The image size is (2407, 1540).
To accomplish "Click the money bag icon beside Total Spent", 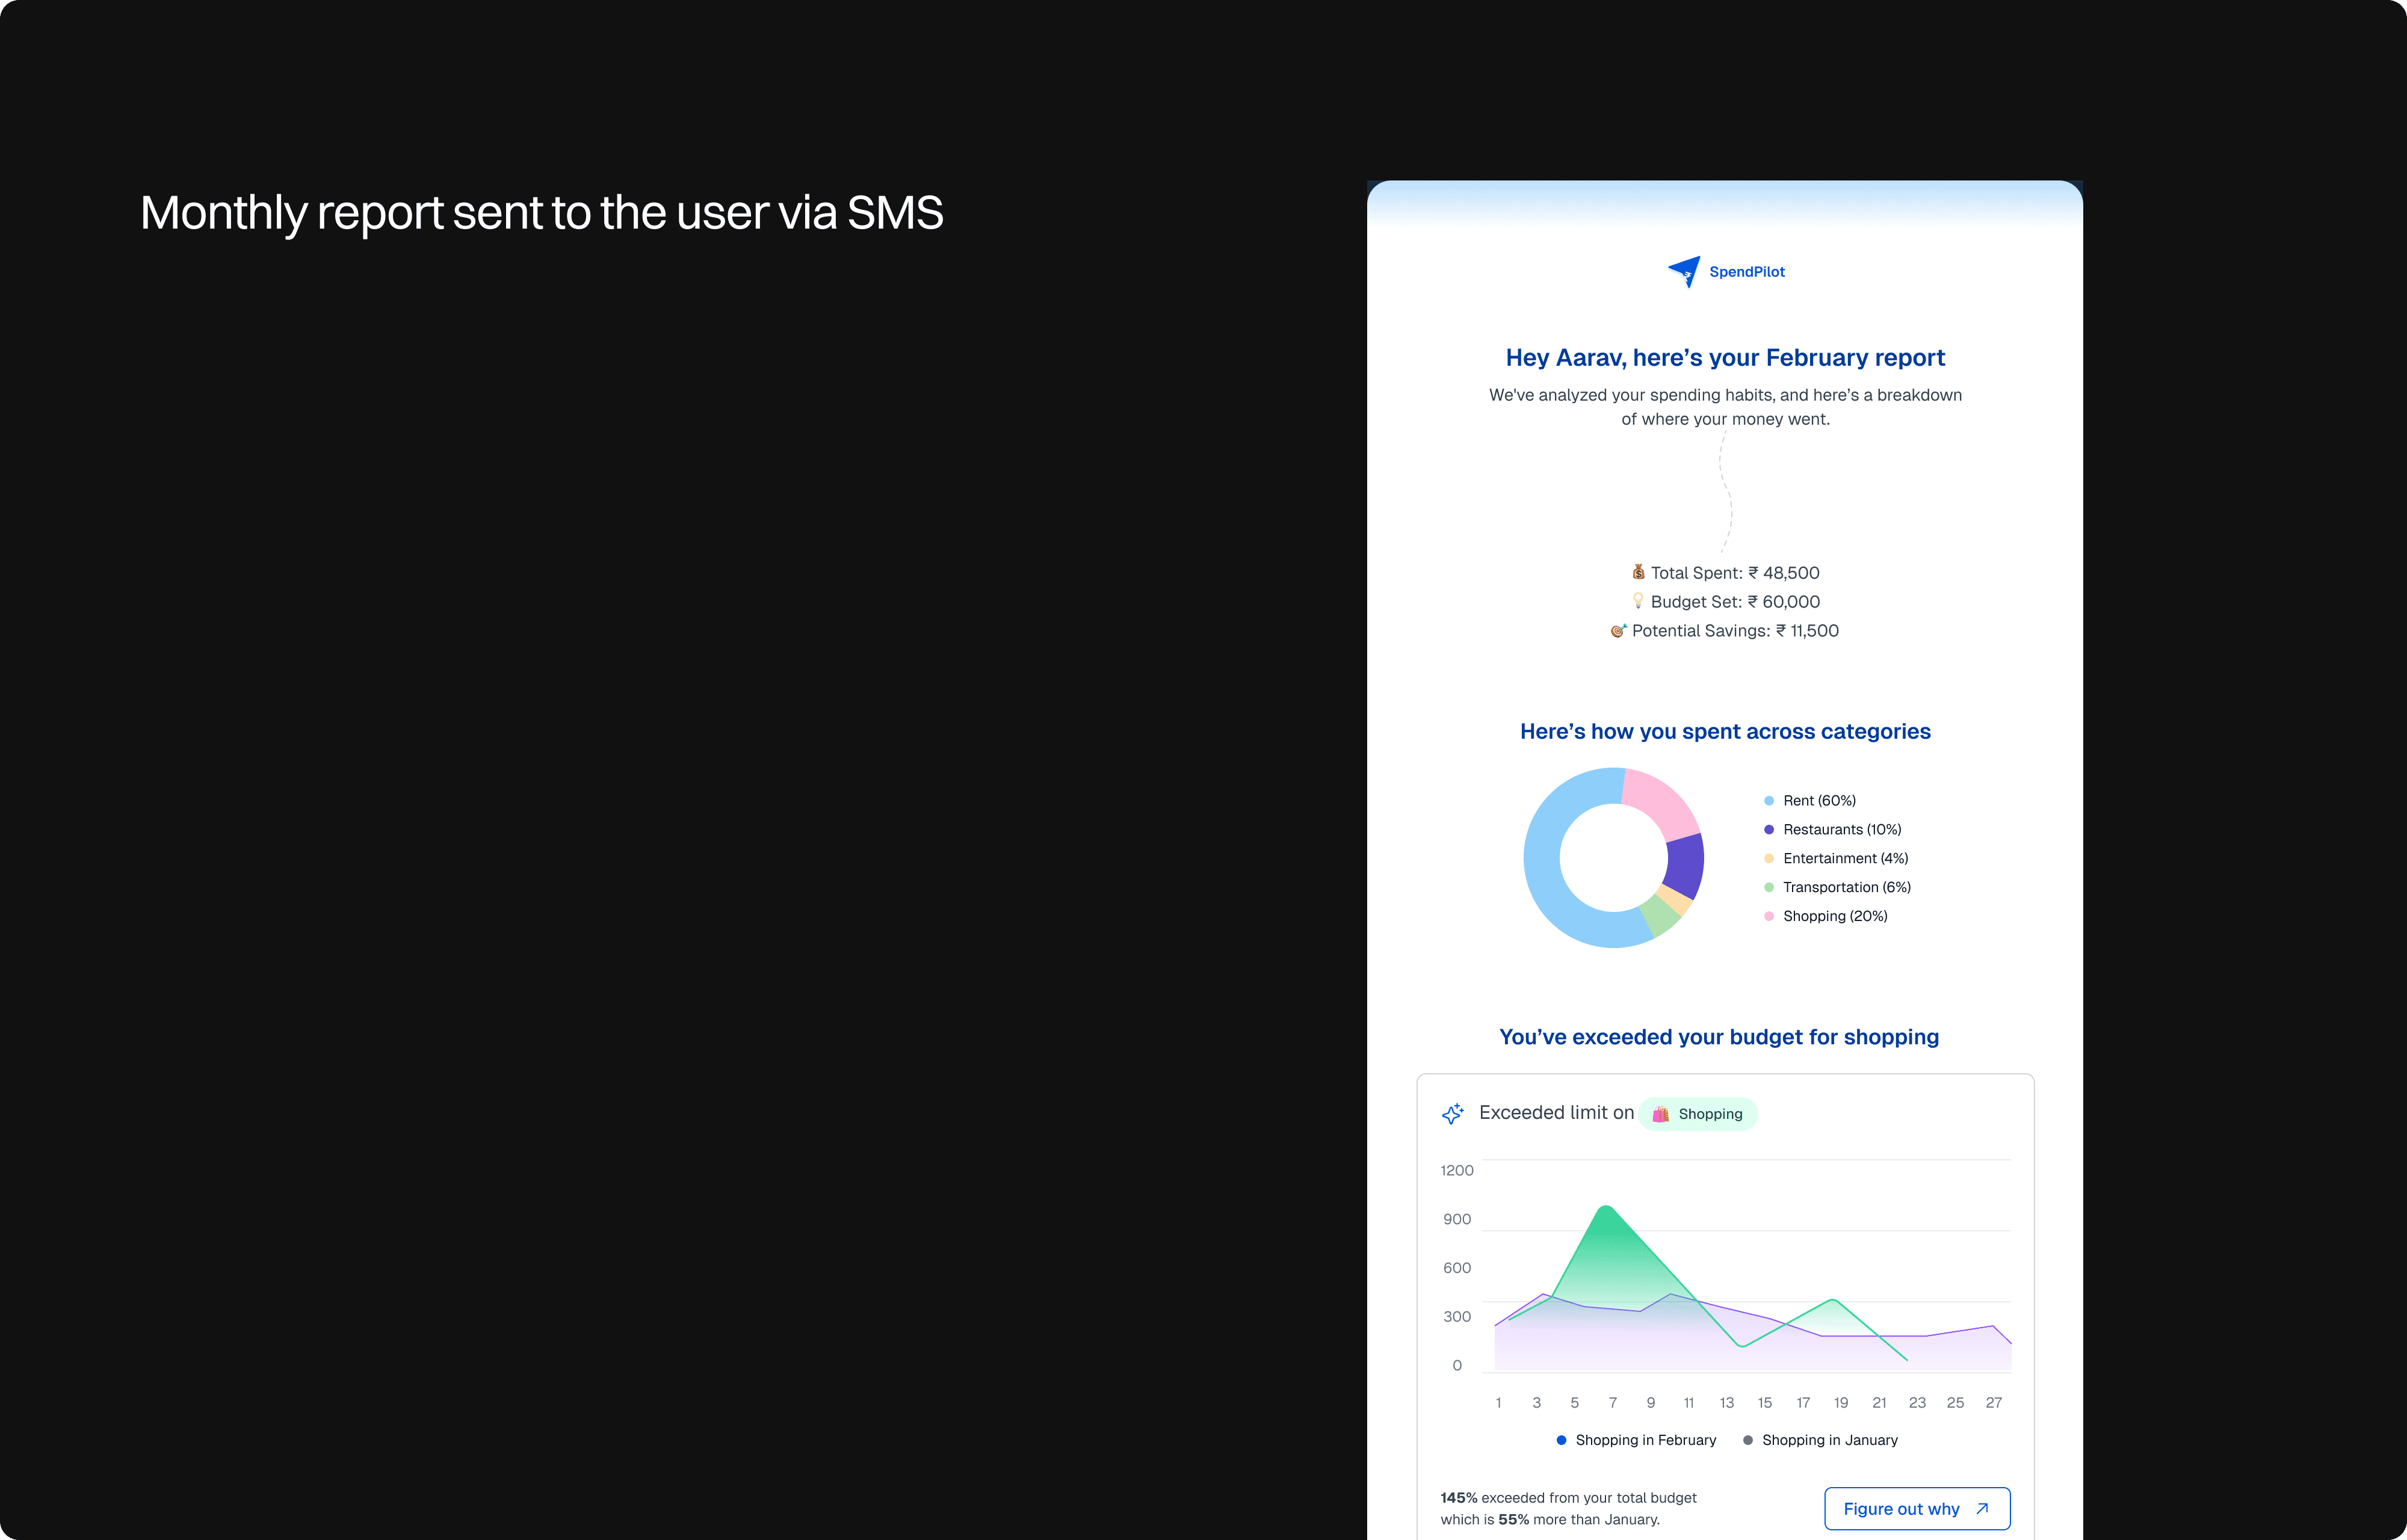I will (x=1638, y=572).
